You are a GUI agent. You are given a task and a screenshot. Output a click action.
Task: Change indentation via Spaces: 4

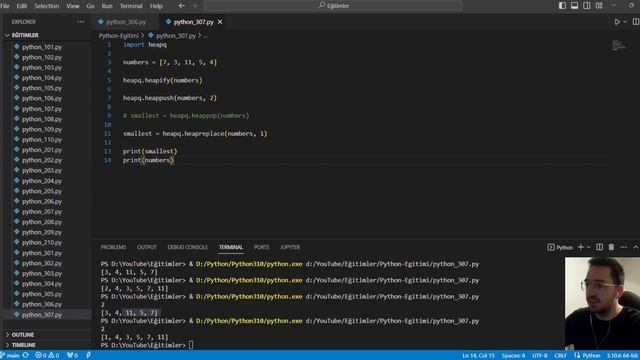click(x=513, y=356)
